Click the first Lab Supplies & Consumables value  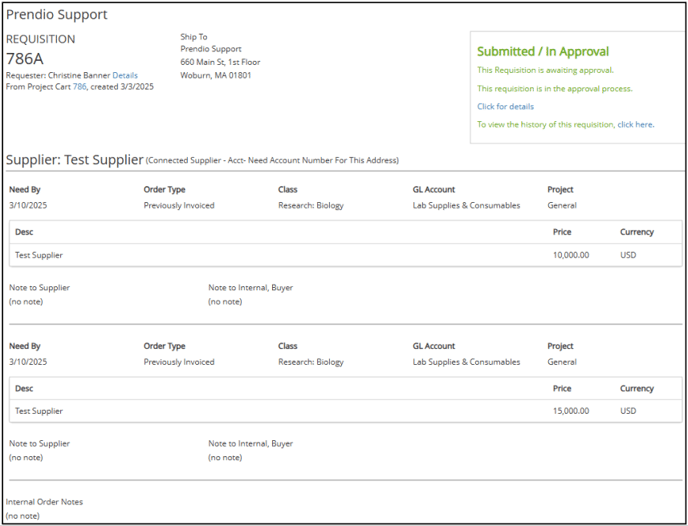pos(466,205)
